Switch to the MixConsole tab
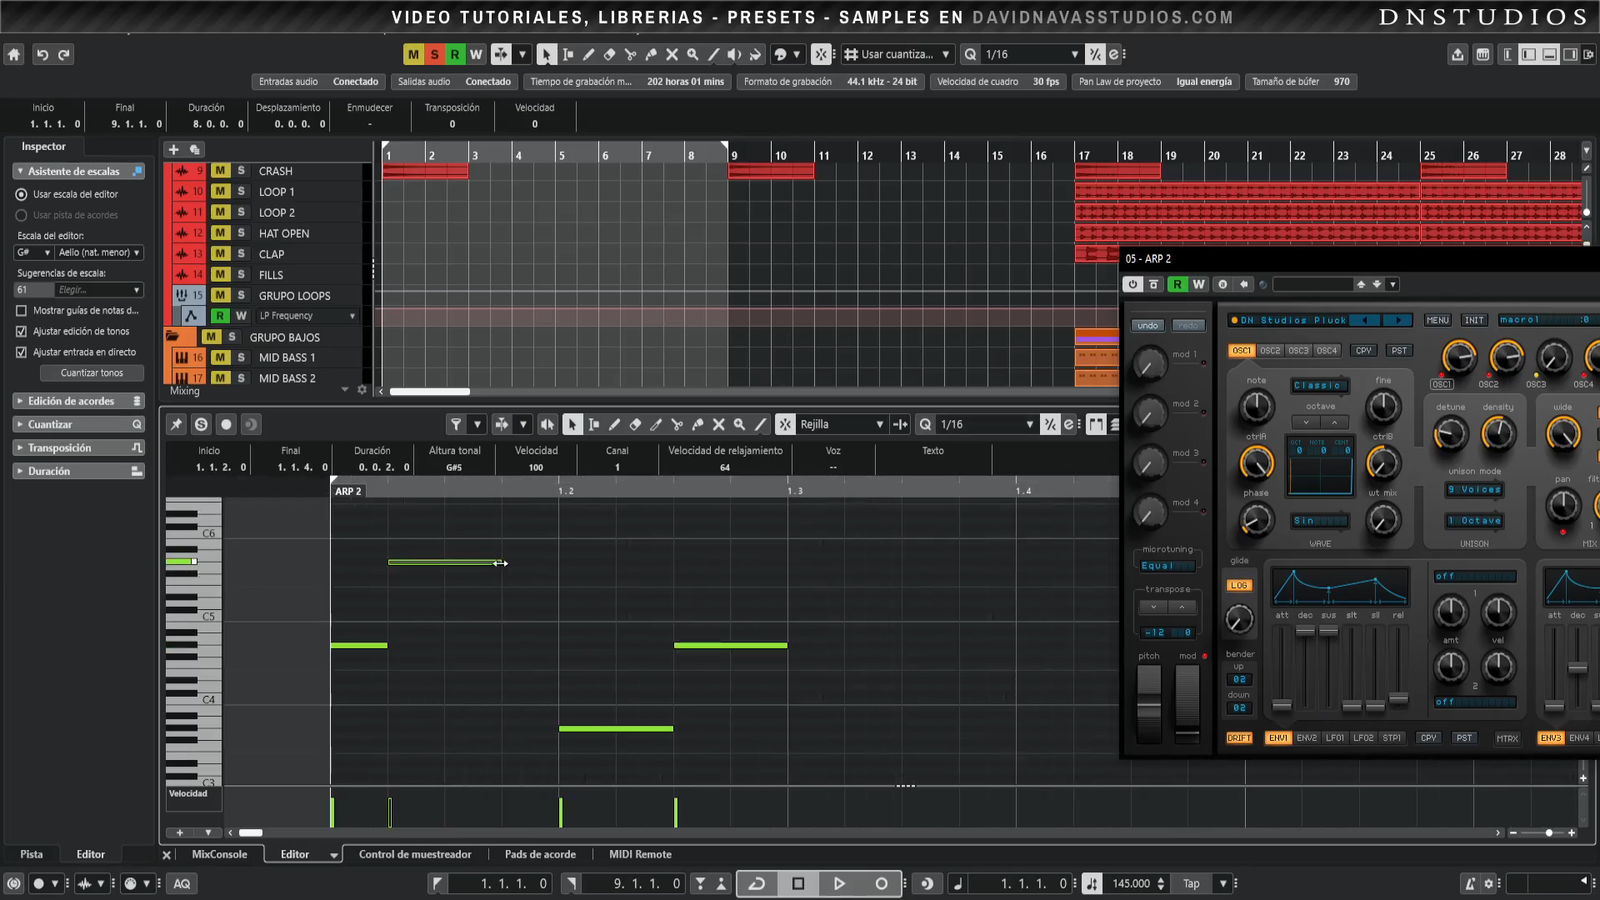 coord(219,854)
